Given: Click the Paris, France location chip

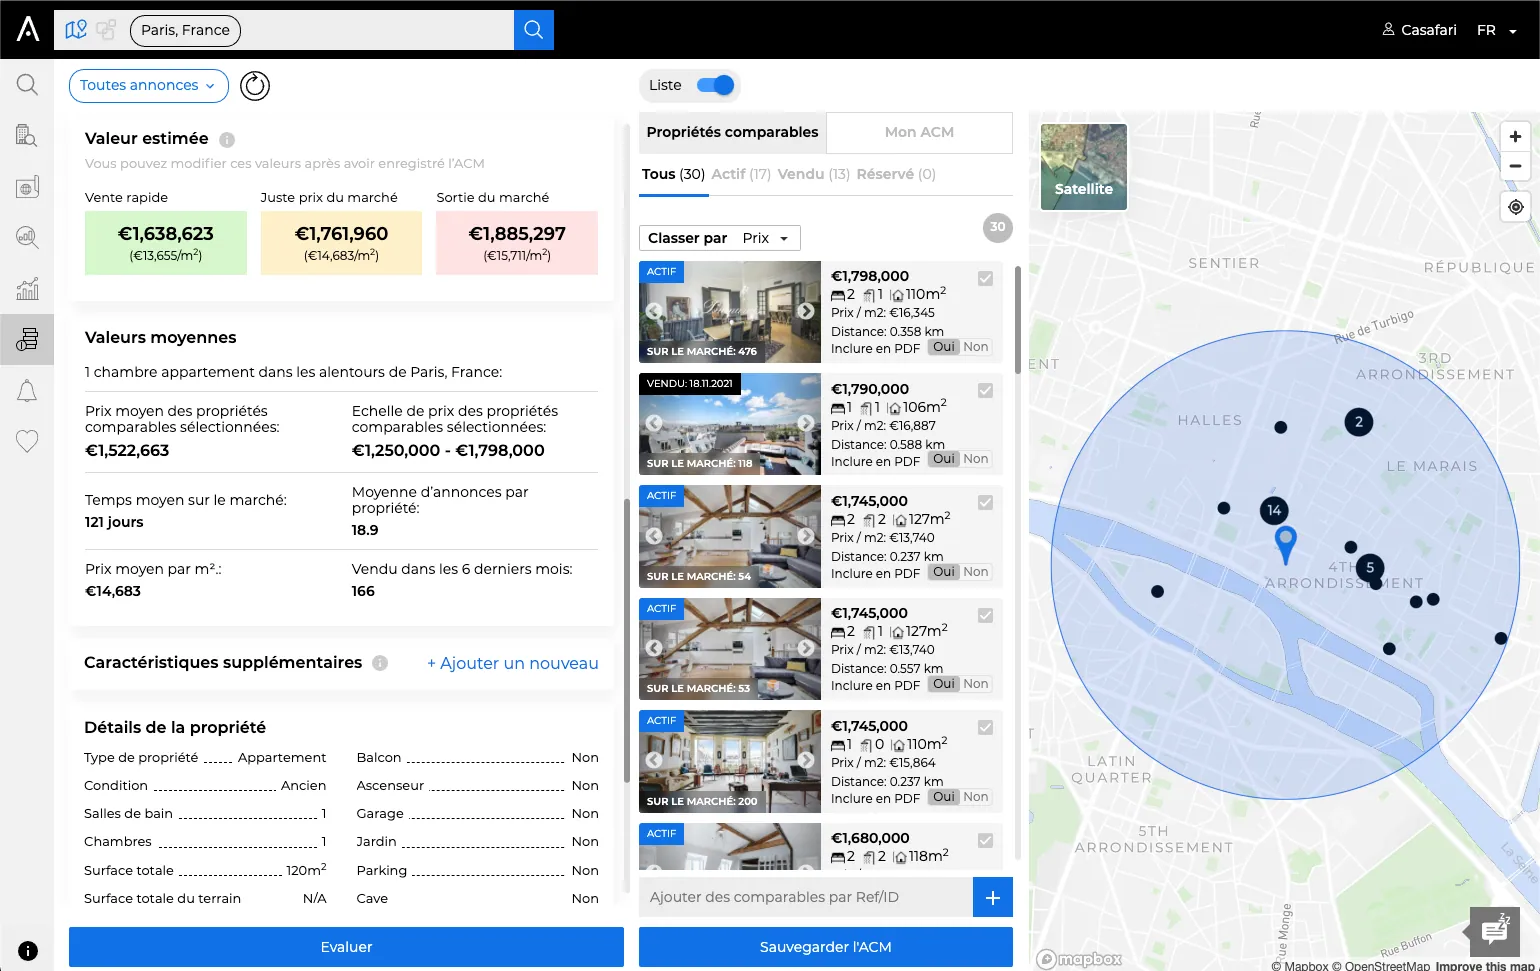Looking at the screenshot, I should click(x=185, y=30).
